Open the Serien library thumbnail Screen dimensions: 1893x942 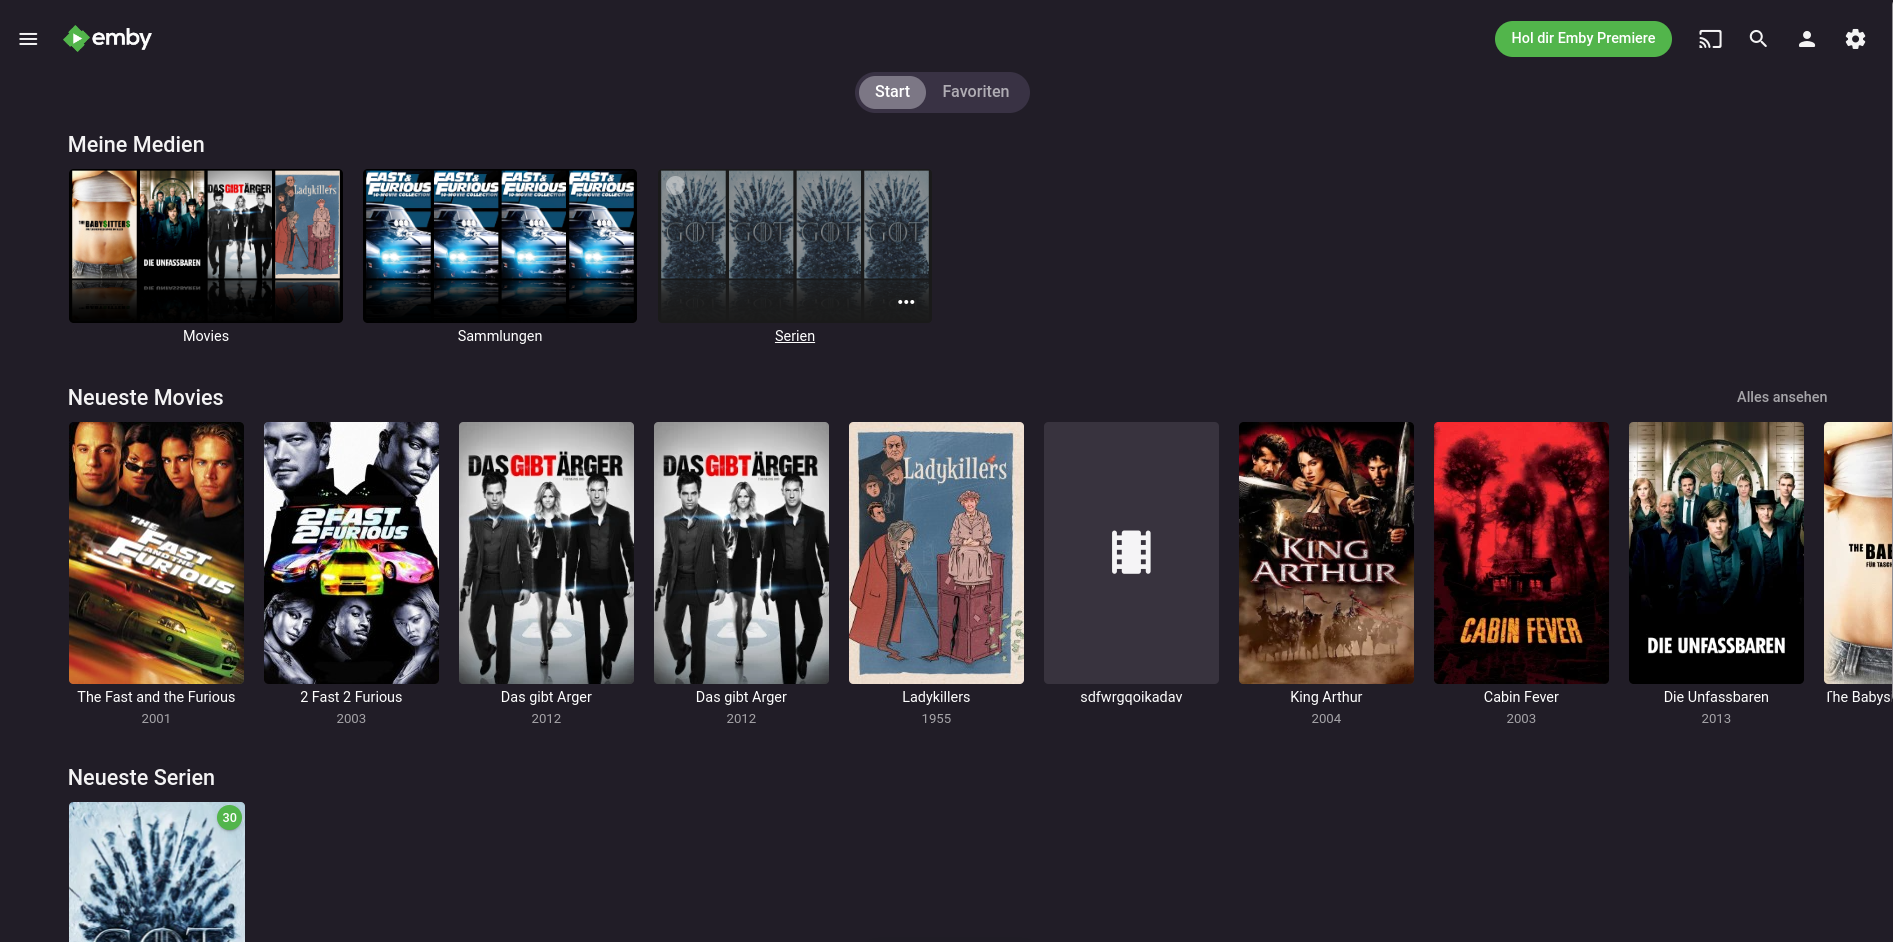794,246
